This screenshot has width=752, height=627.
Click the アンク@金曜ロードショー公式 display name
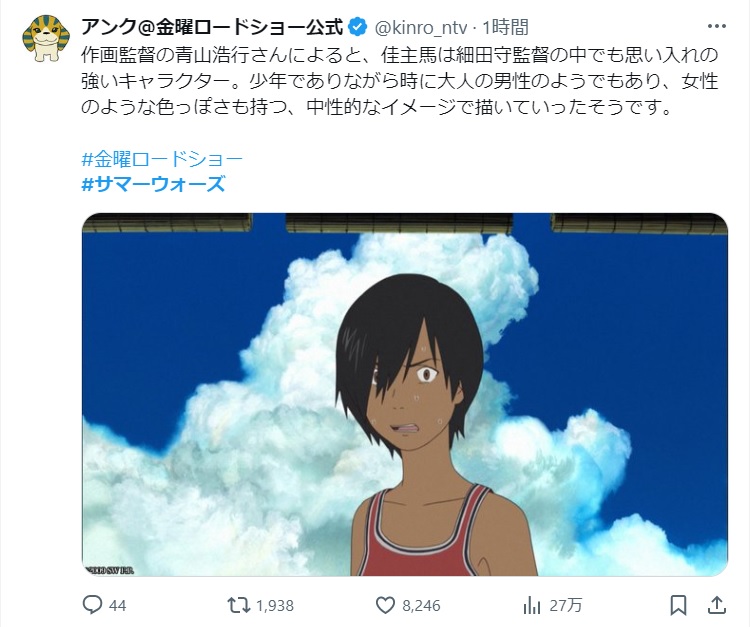(212, 27)
